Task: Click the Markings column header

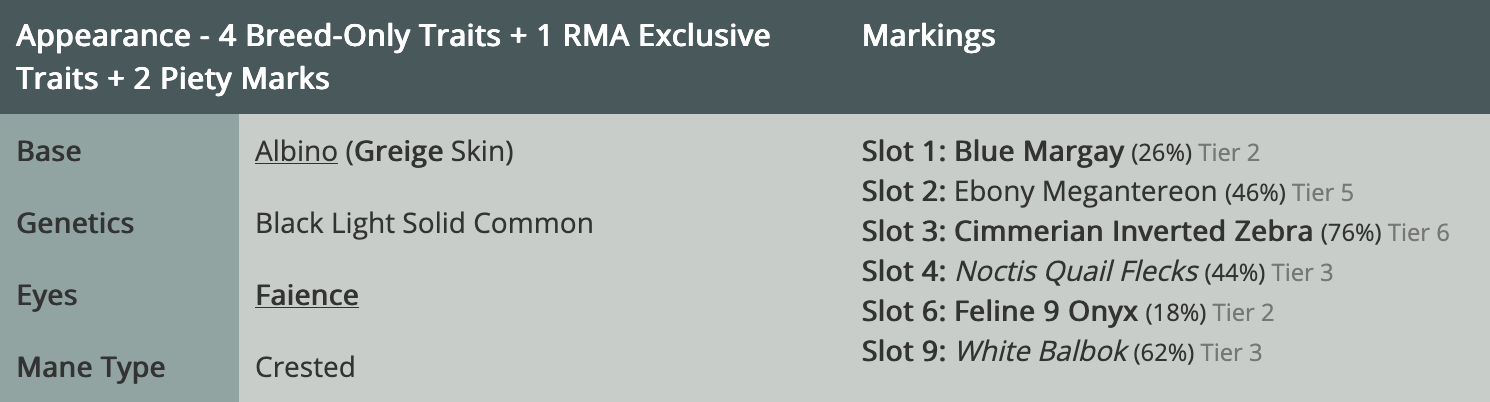Action: [x=928, y=37]
